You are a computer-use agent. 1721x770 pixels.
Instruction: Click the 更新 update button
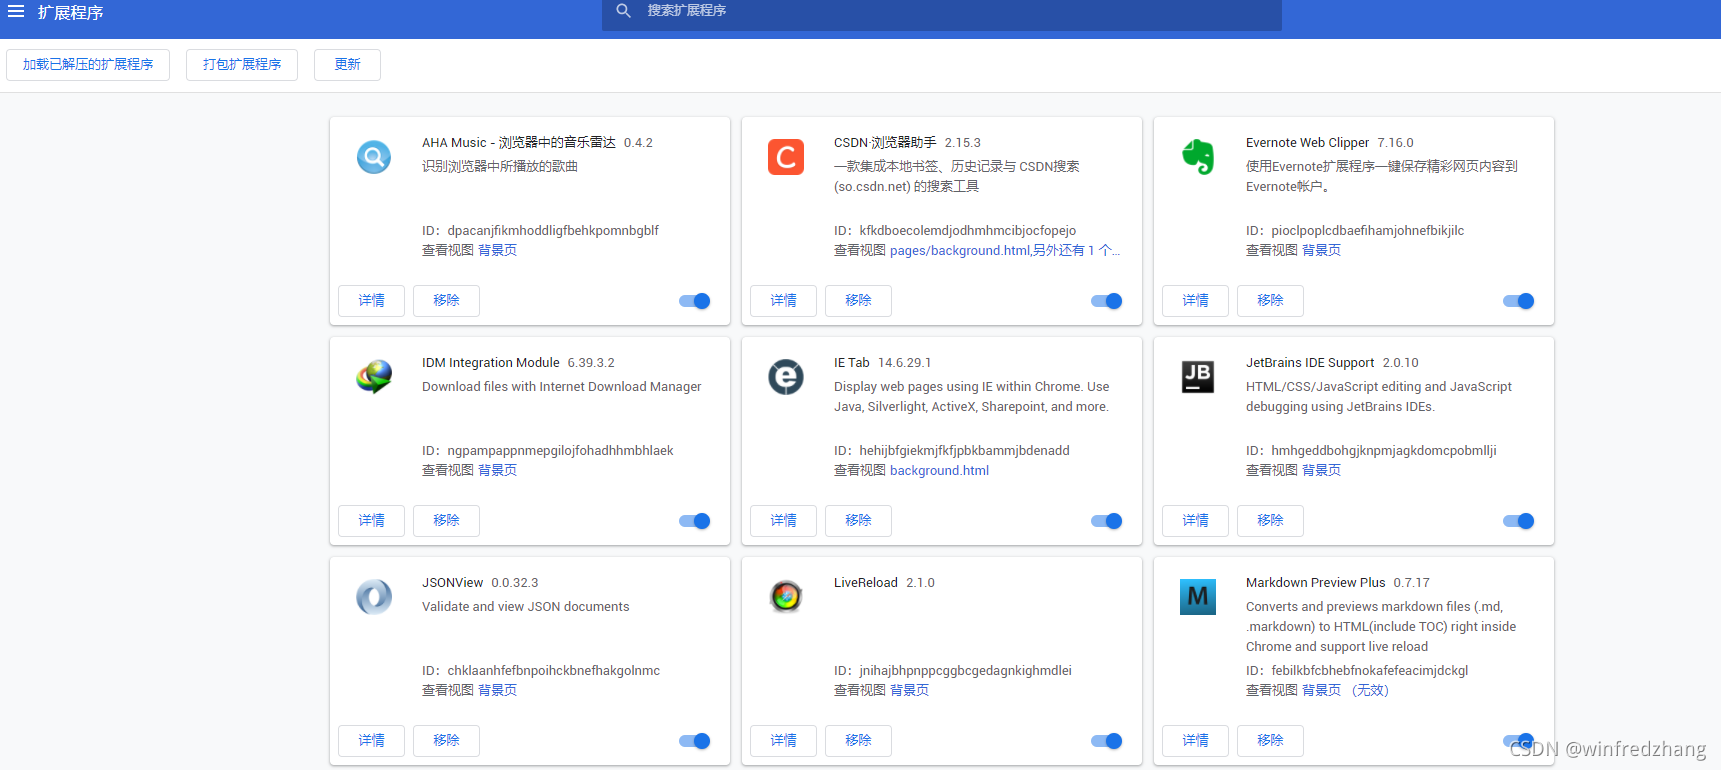click(x=347, y=65)
